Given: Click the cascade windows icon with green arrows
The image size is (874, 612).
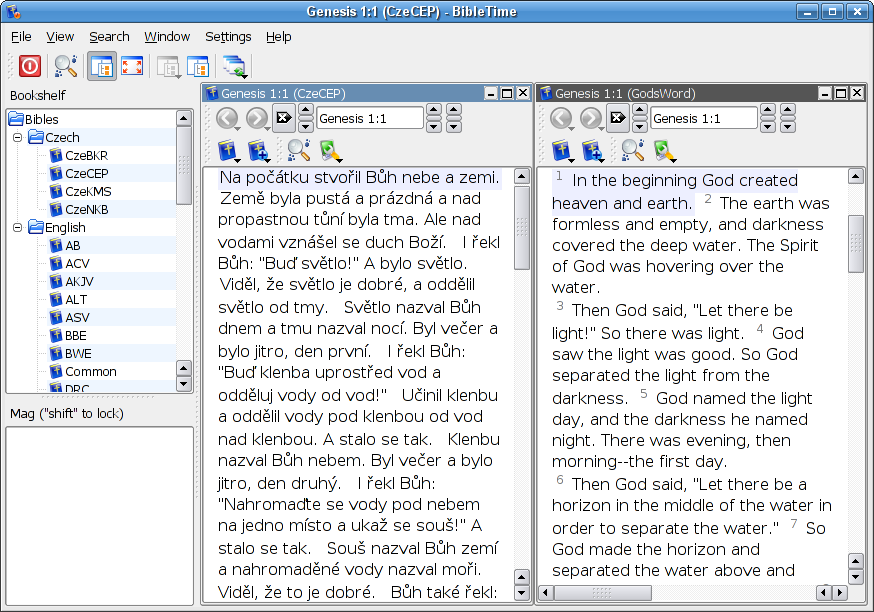Looking at the screenshot, I should click(235, 67).
